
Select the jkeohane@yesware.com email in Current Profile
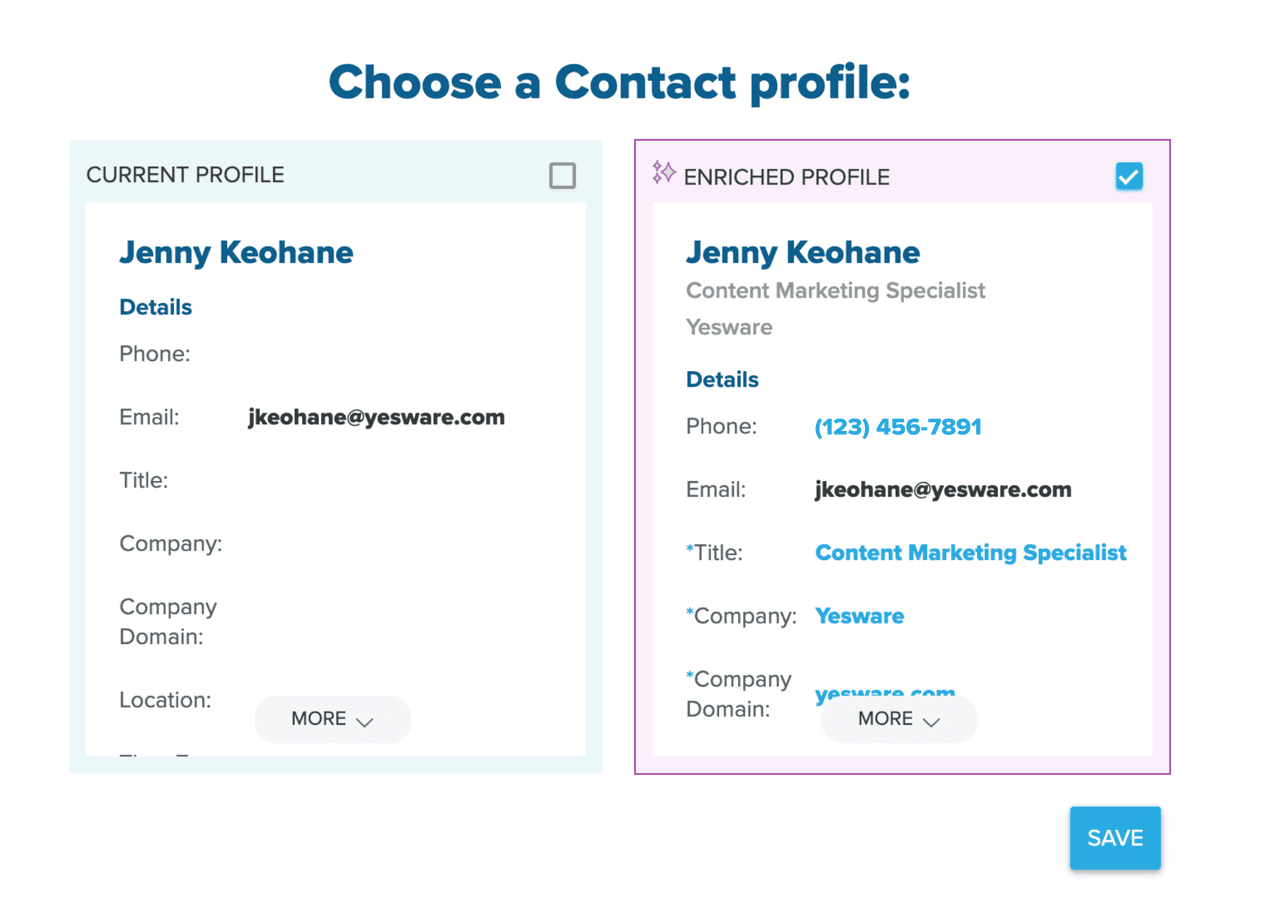pos(376,418)
